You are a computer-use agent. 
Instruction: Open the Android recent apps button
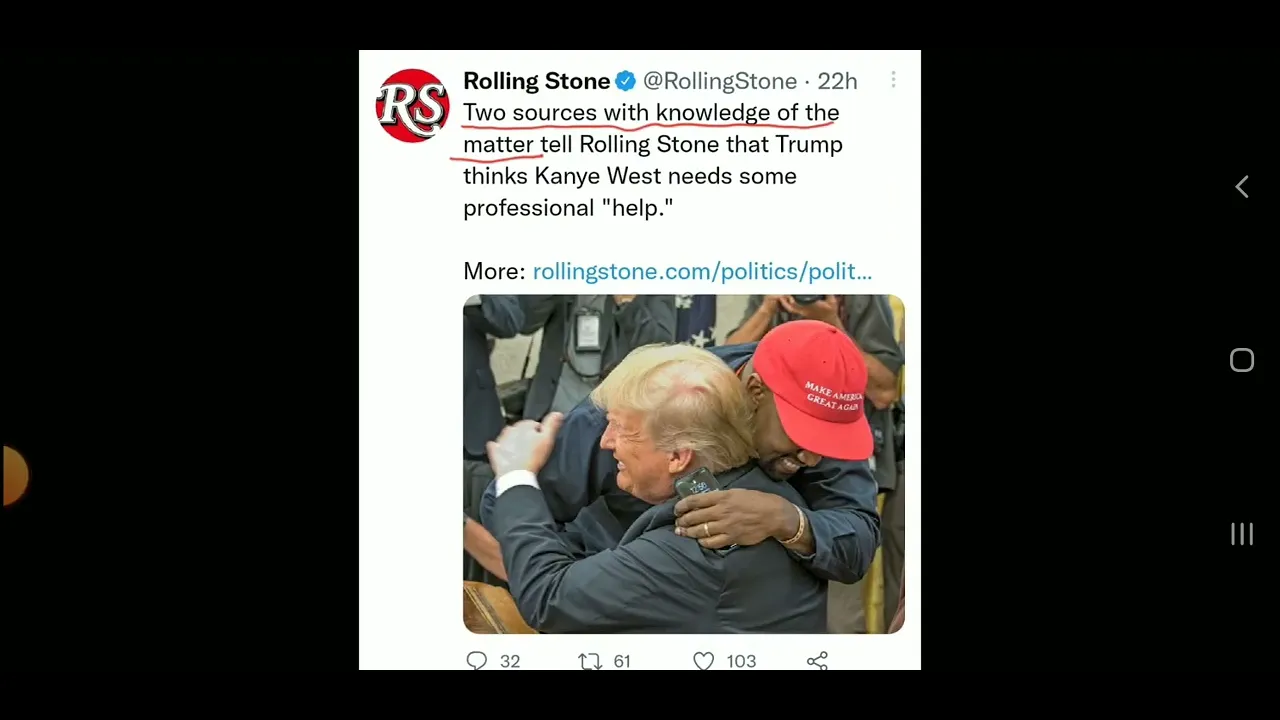[1242, 534]
